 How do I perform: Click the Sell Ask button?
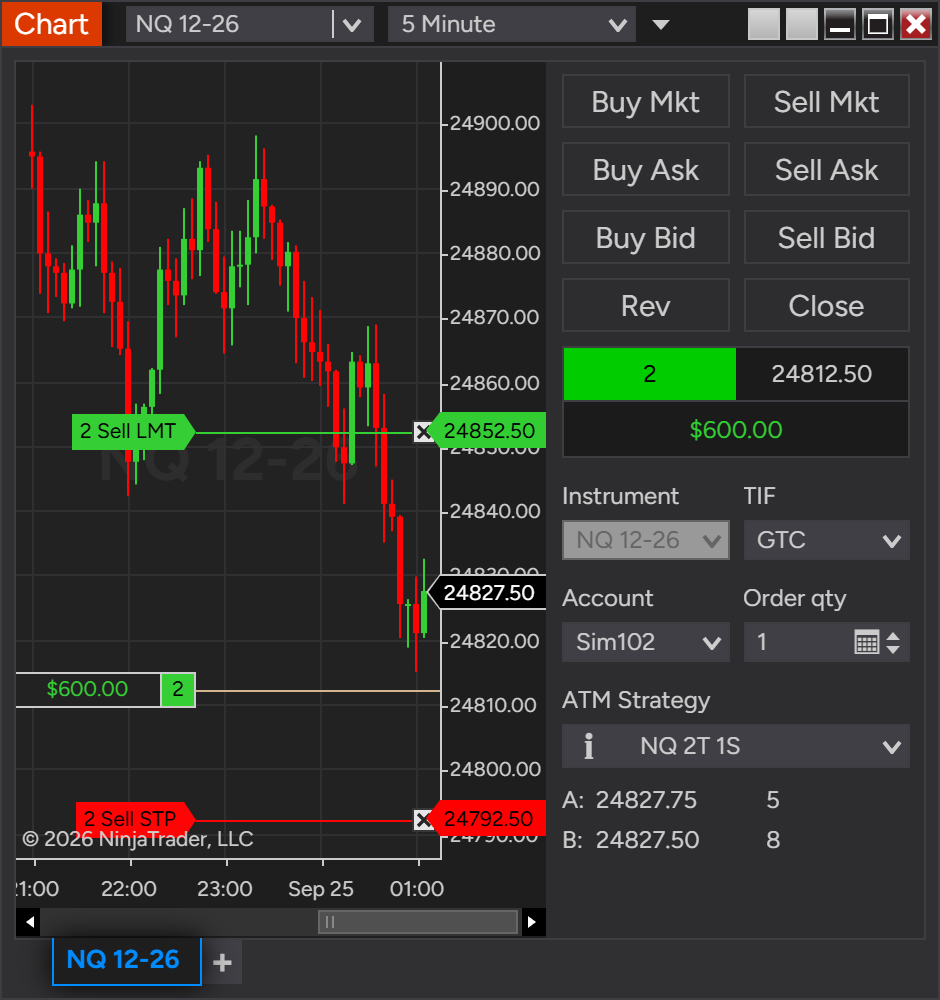click(x=826, y=170)
